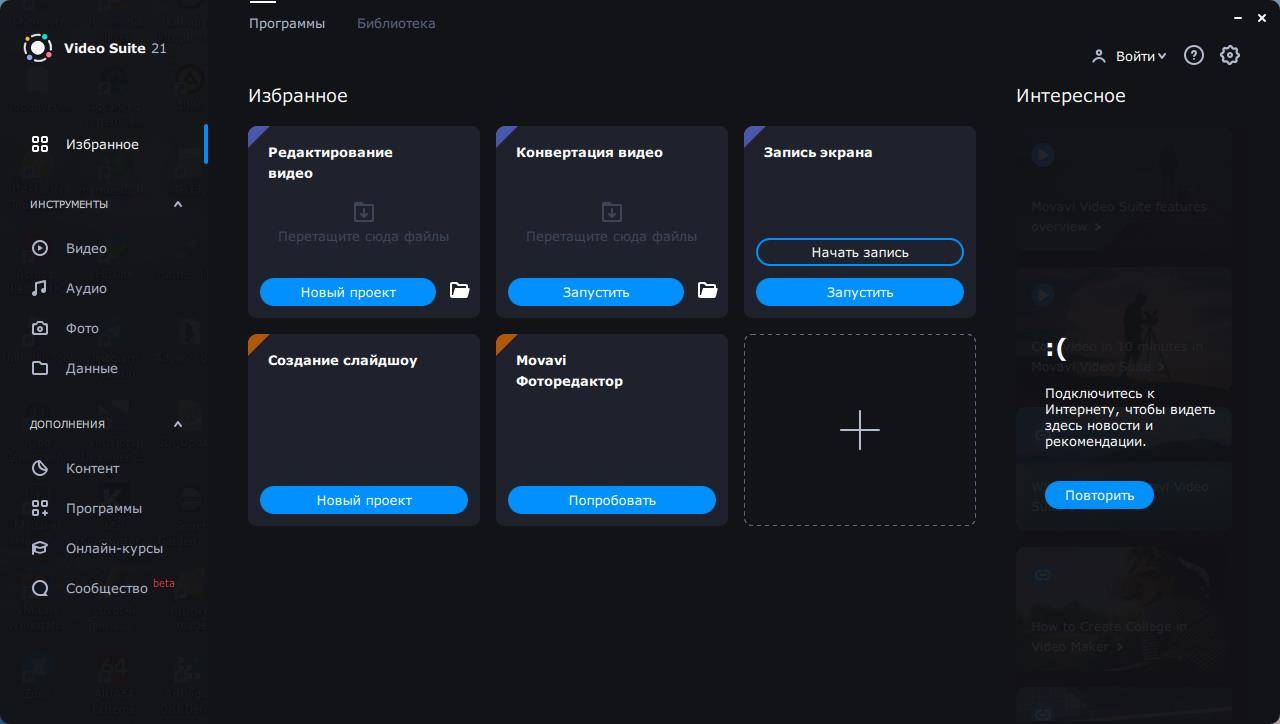Select the Редактирование видео card title
This screenshot has height=724, width=1280.
[330, 162]
